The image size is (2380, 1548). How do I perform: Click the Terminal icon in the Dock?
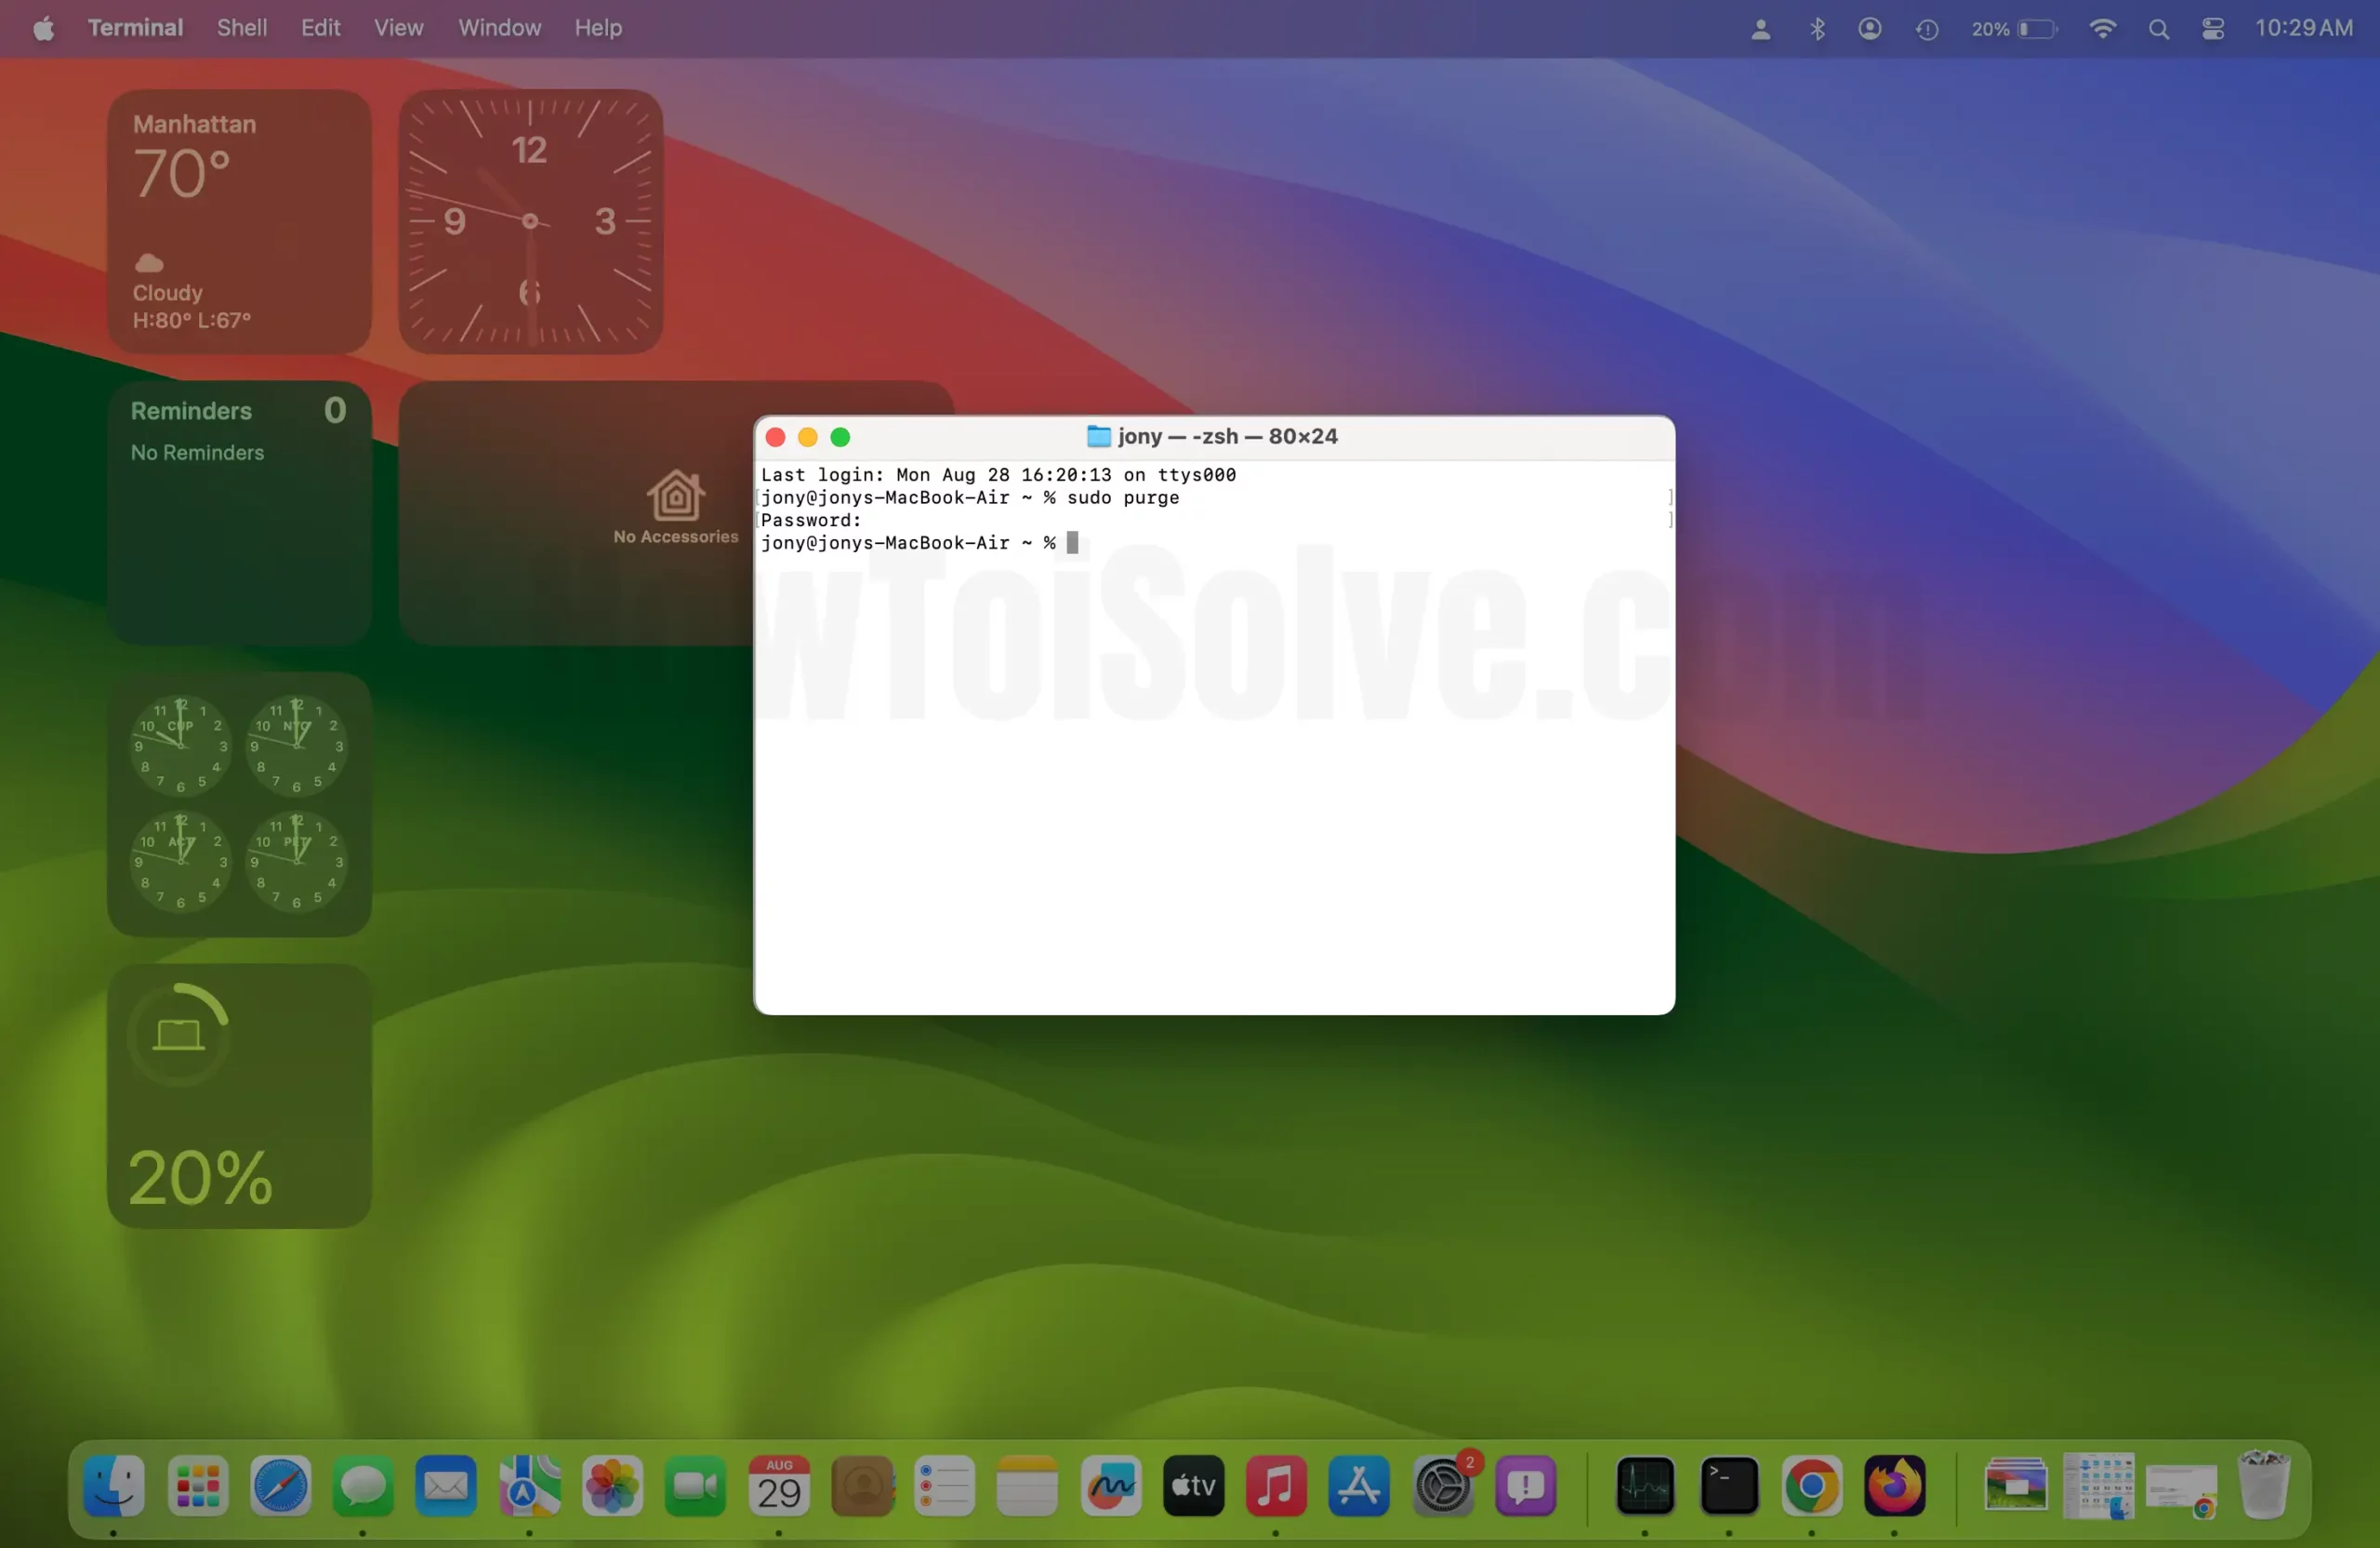point(1729,1486)
